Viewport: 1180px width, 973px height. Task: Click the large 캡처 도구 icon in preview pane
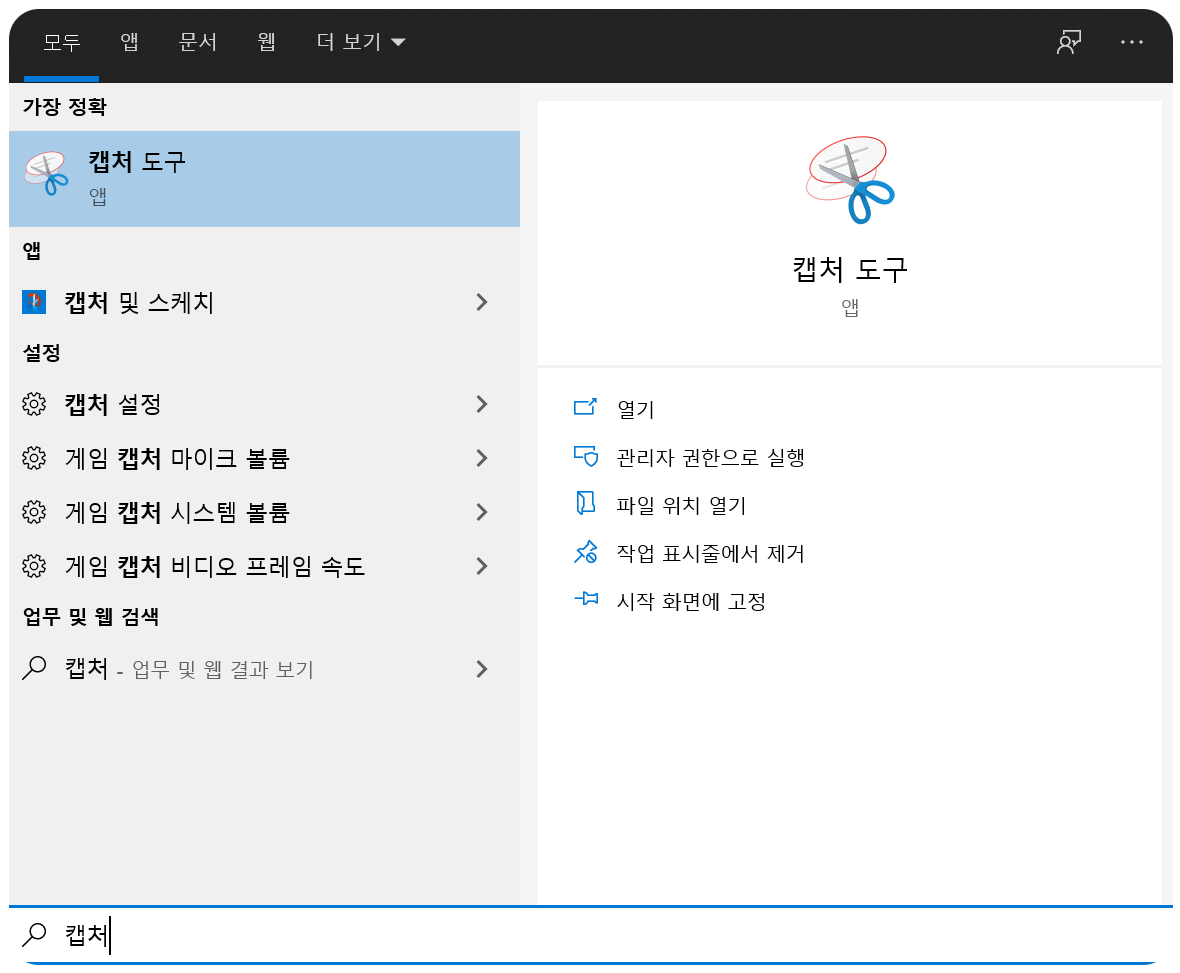[850, 180]
